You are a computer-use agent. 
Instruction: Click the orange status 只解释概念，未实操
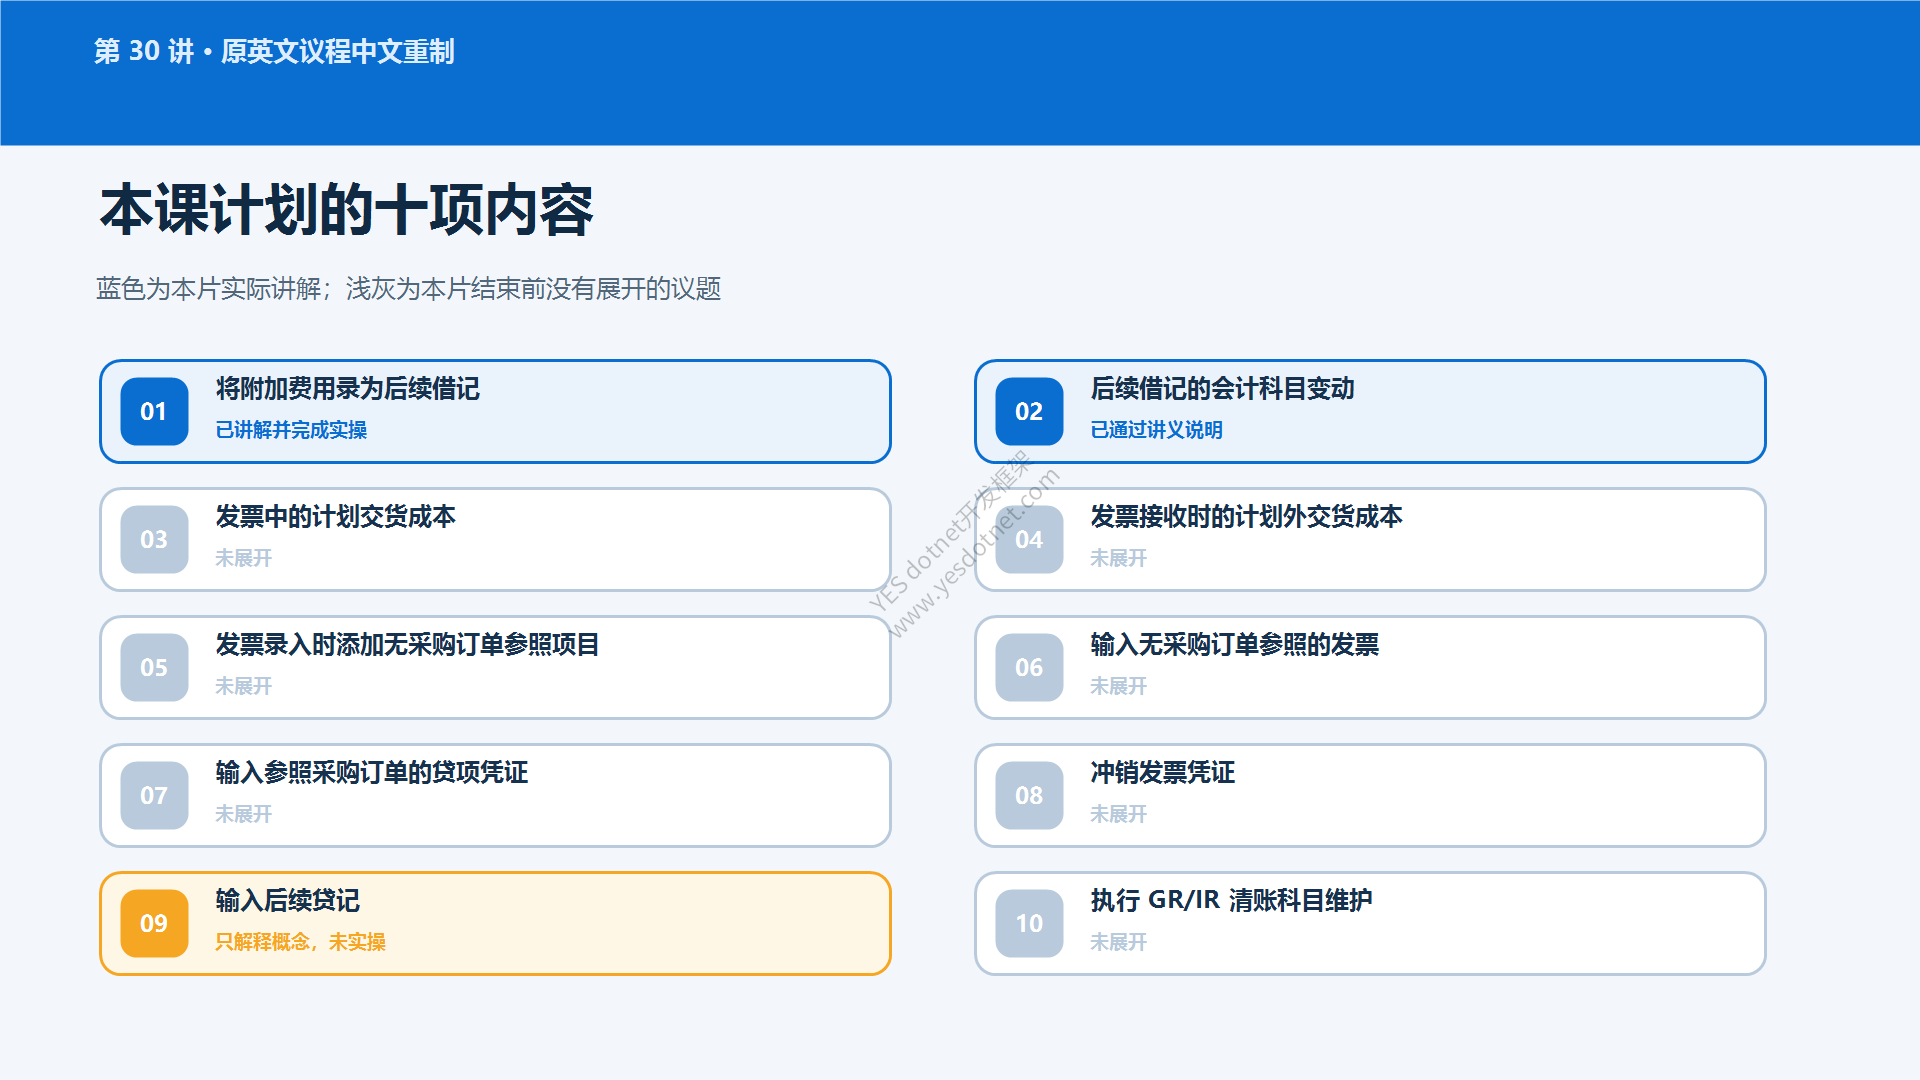point(300,942)
